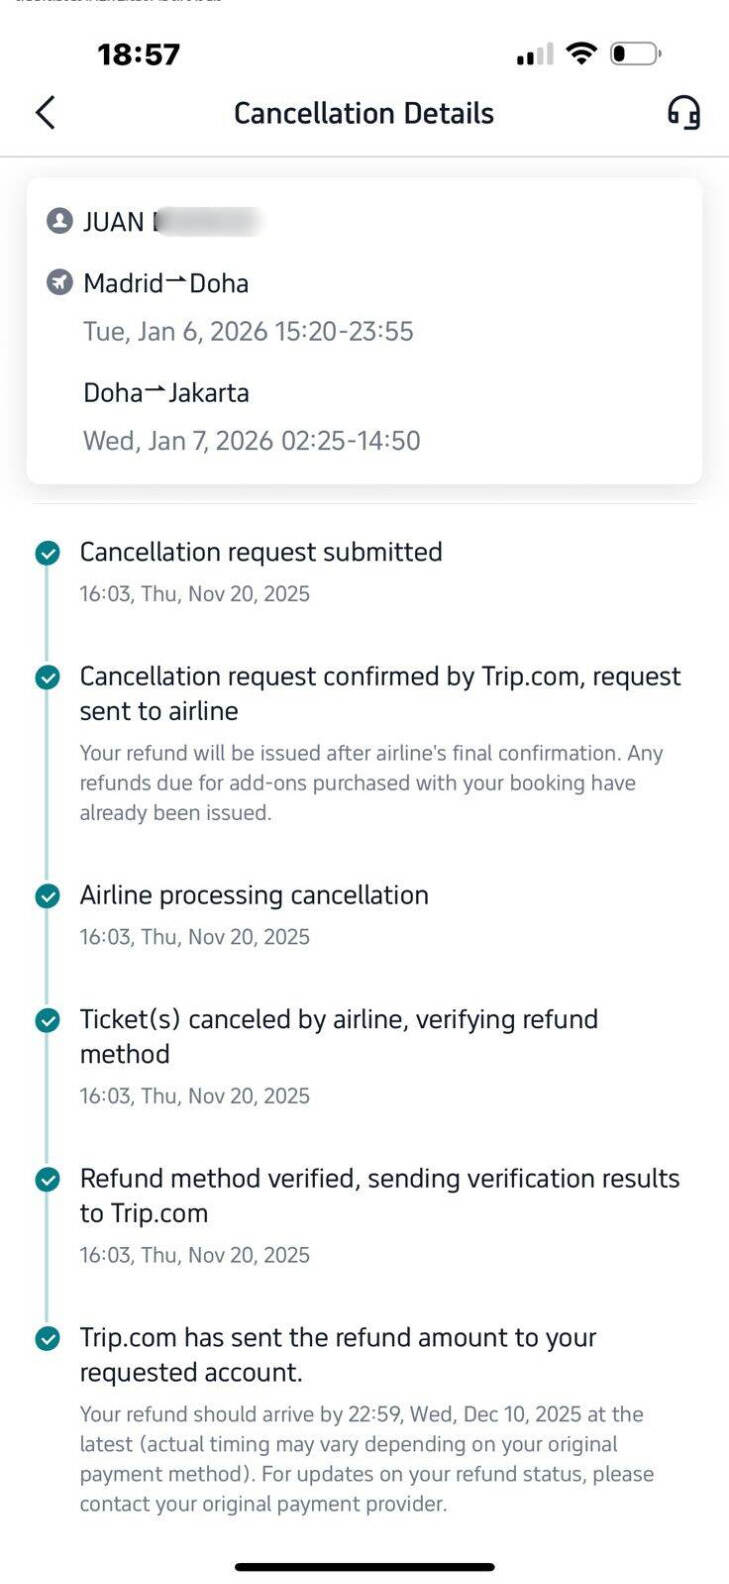Tap the airplane flight icon
The image size is (729, 1584).
click(60, 283)
